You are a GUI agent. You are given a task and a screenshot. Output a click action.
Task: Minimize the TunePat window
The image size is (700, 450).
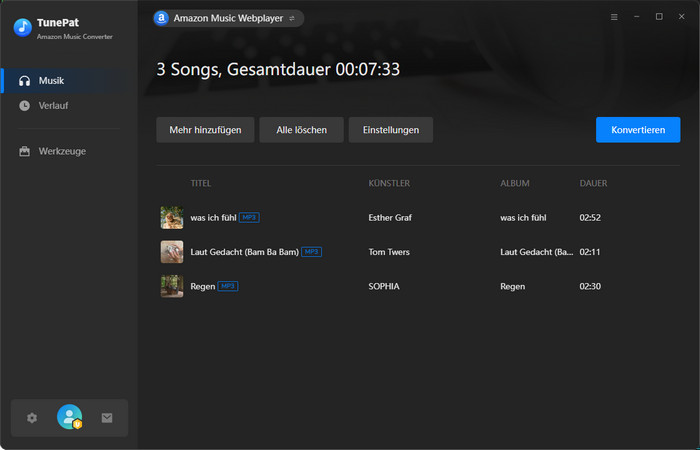coord(637,17)
